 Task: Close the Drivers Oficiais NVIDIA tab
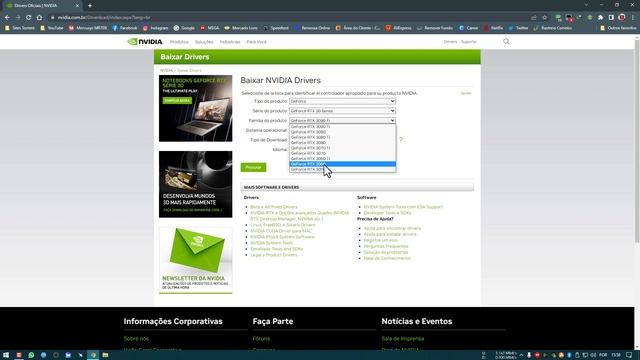tap(77, 6)
